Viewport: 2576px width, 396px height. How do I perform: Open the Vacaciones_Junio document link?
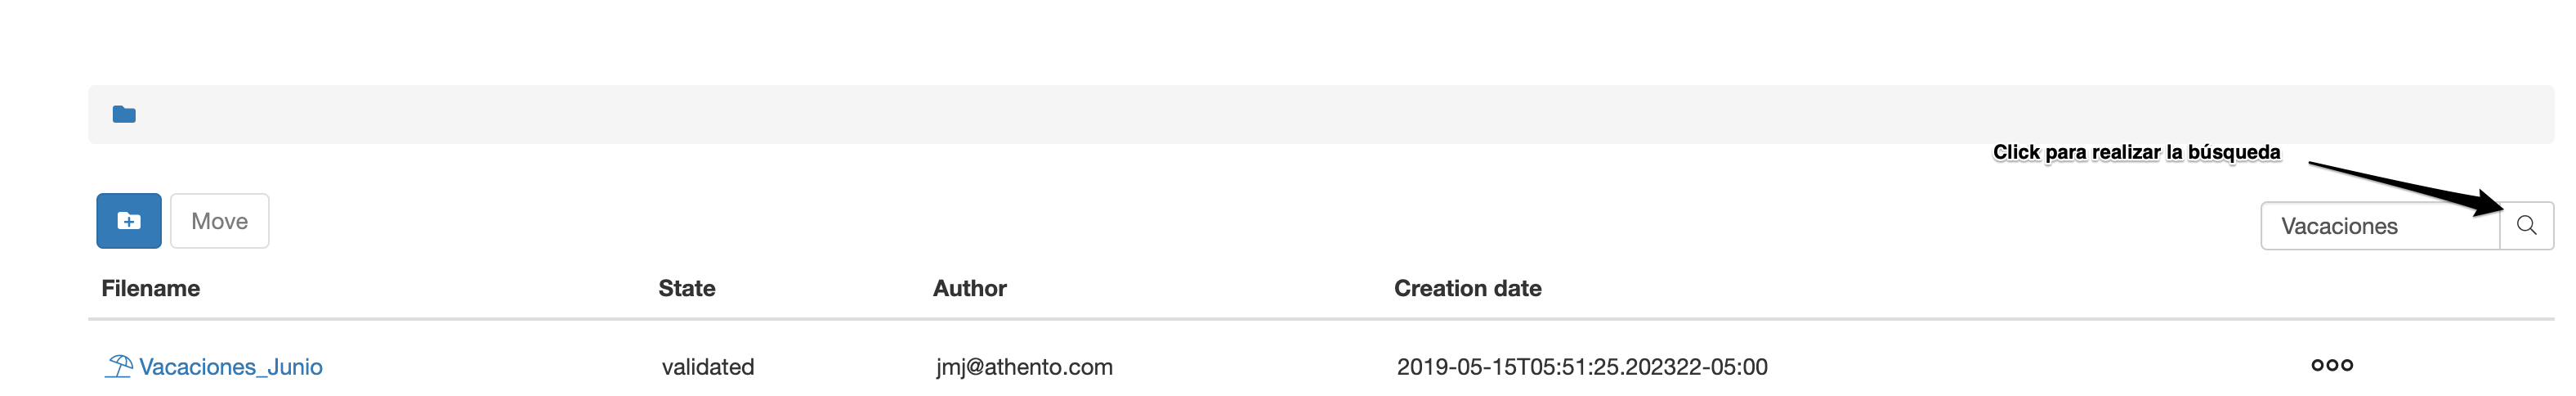pos(230,367)
